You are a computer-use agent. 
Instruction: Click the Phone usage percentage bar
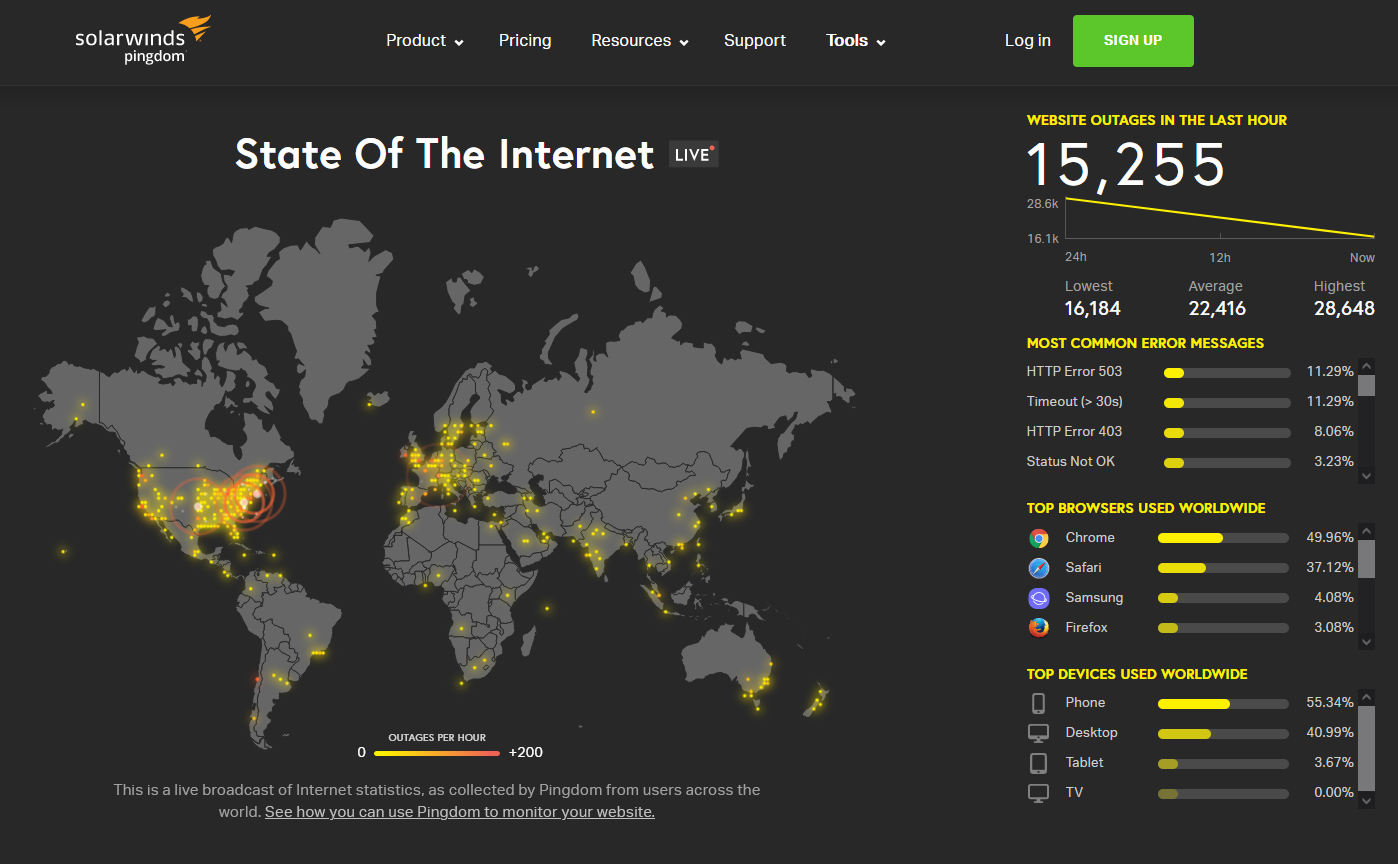[1223, 703]
